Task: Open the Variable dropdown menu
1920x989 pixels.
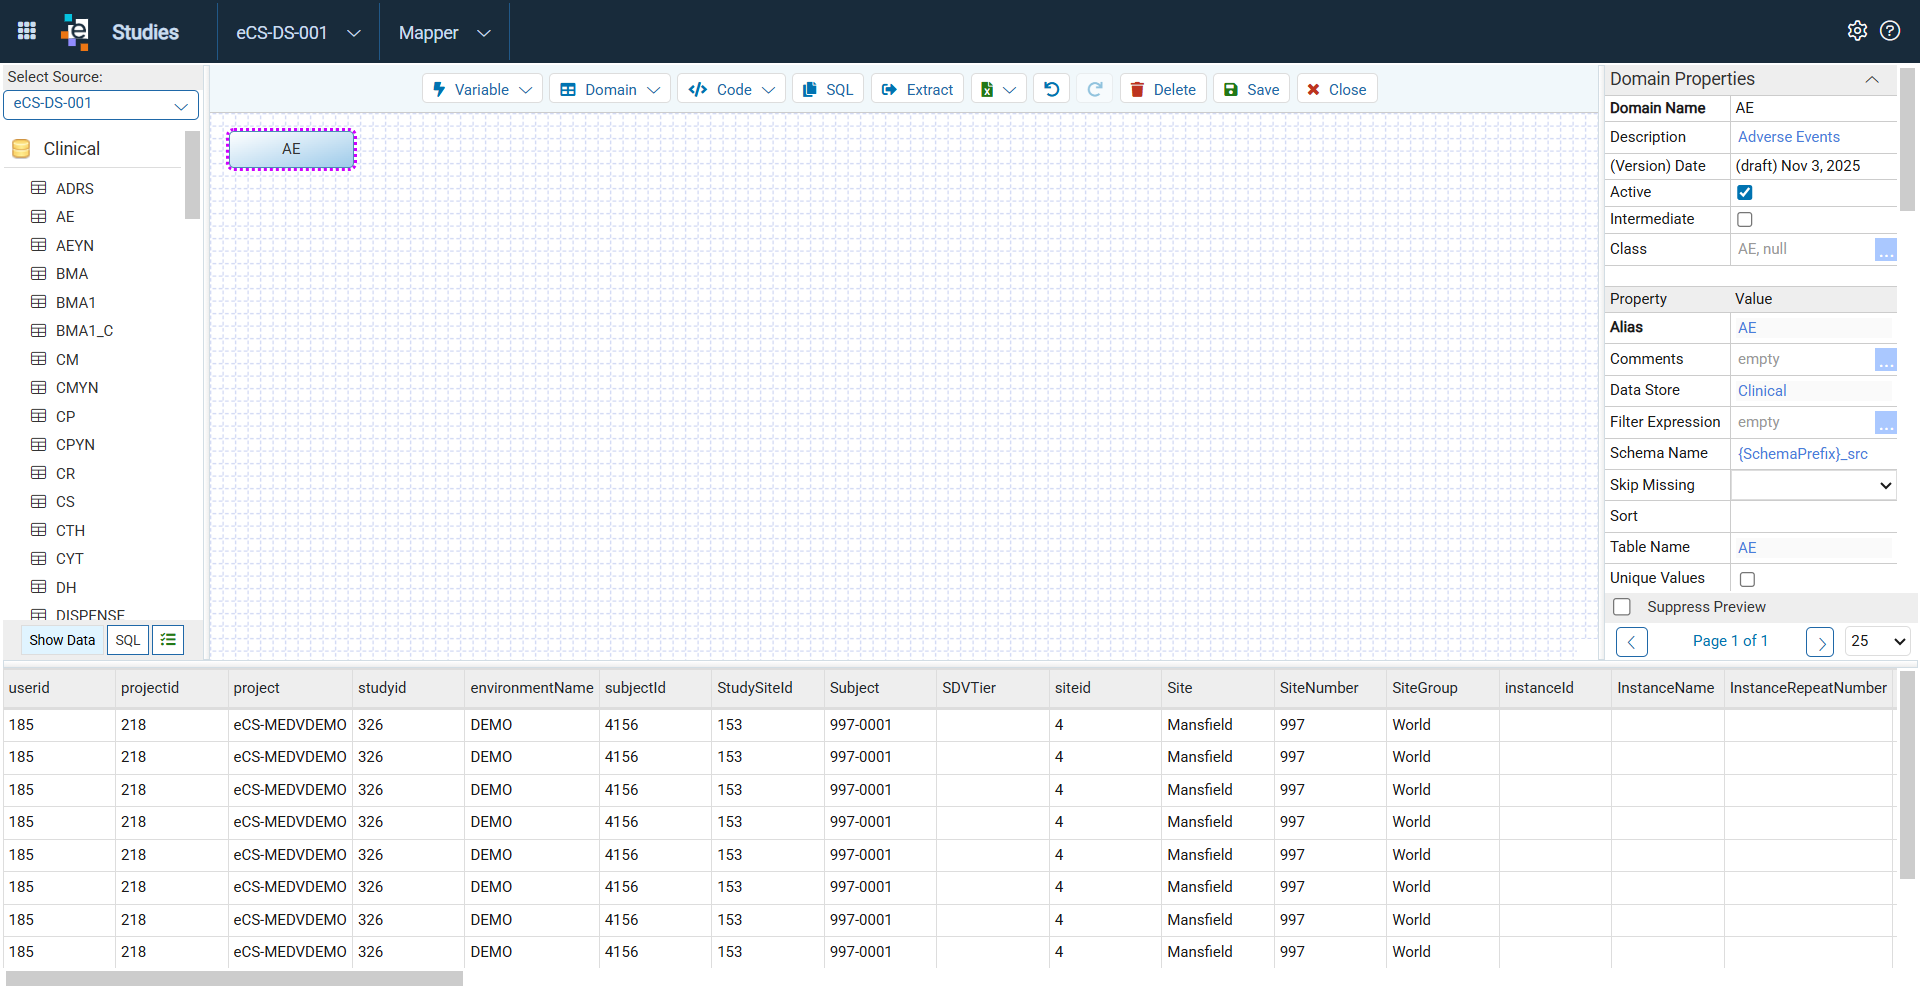Action: [x=482, y=89]
